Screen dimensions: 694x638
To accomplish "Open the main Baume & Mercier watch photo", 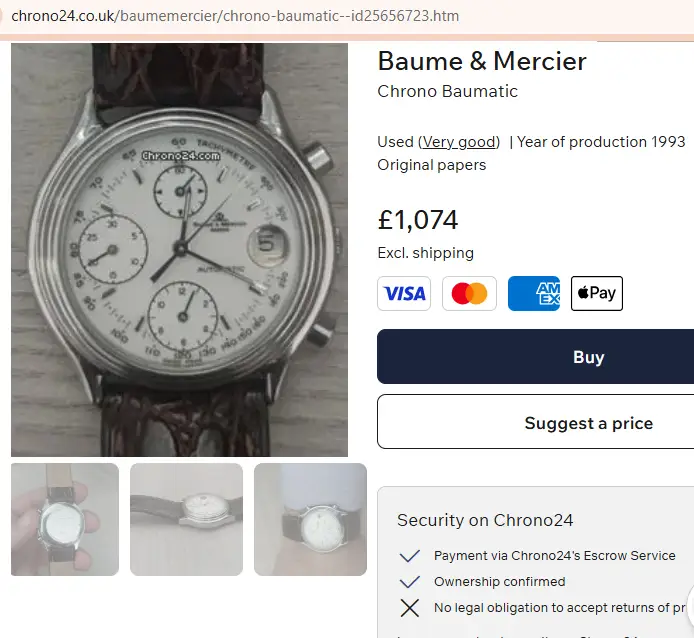I will 180,250.
